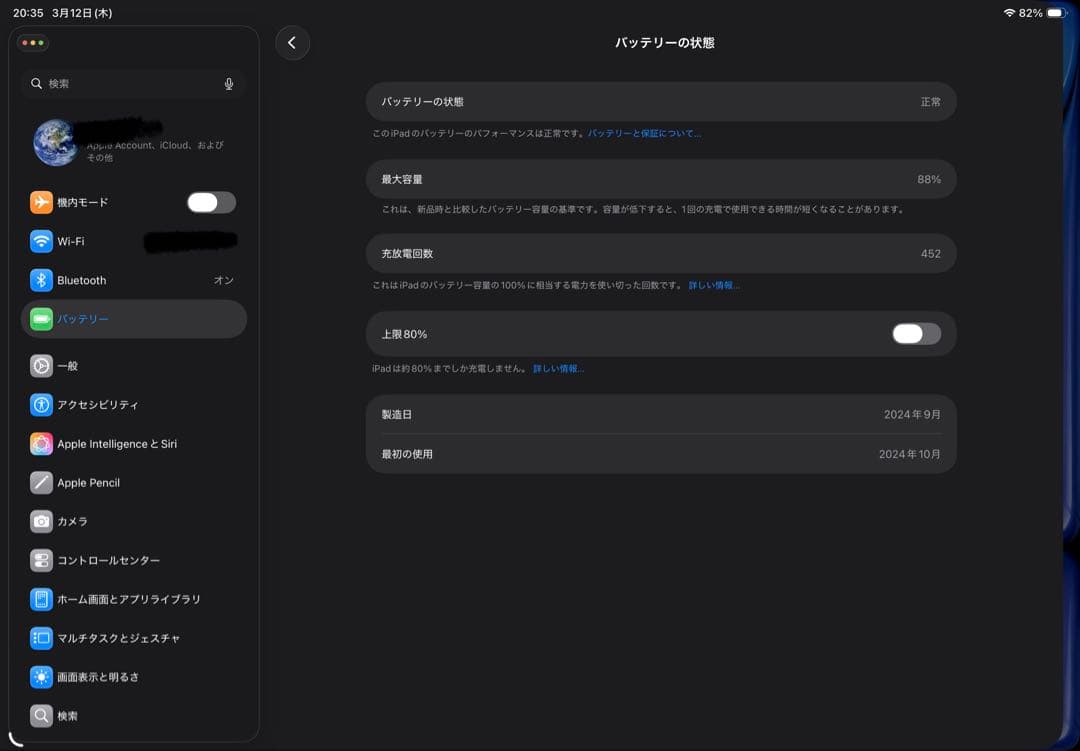The height and width of the screenshot is (751, 1080).
Task: Open 詳しい情報 link under 充放電回数
Action: click(x=714, y=285)
